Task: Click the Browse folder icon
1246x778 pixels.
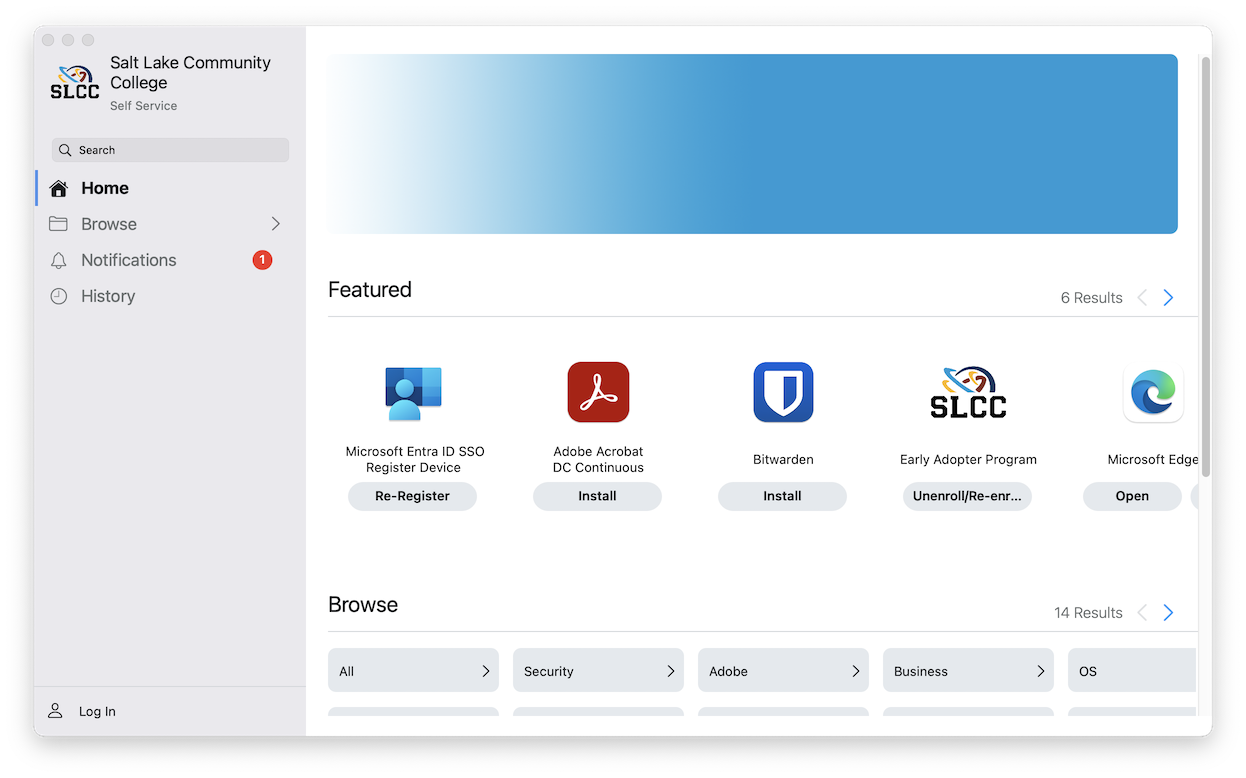Action: click(59, 224)
